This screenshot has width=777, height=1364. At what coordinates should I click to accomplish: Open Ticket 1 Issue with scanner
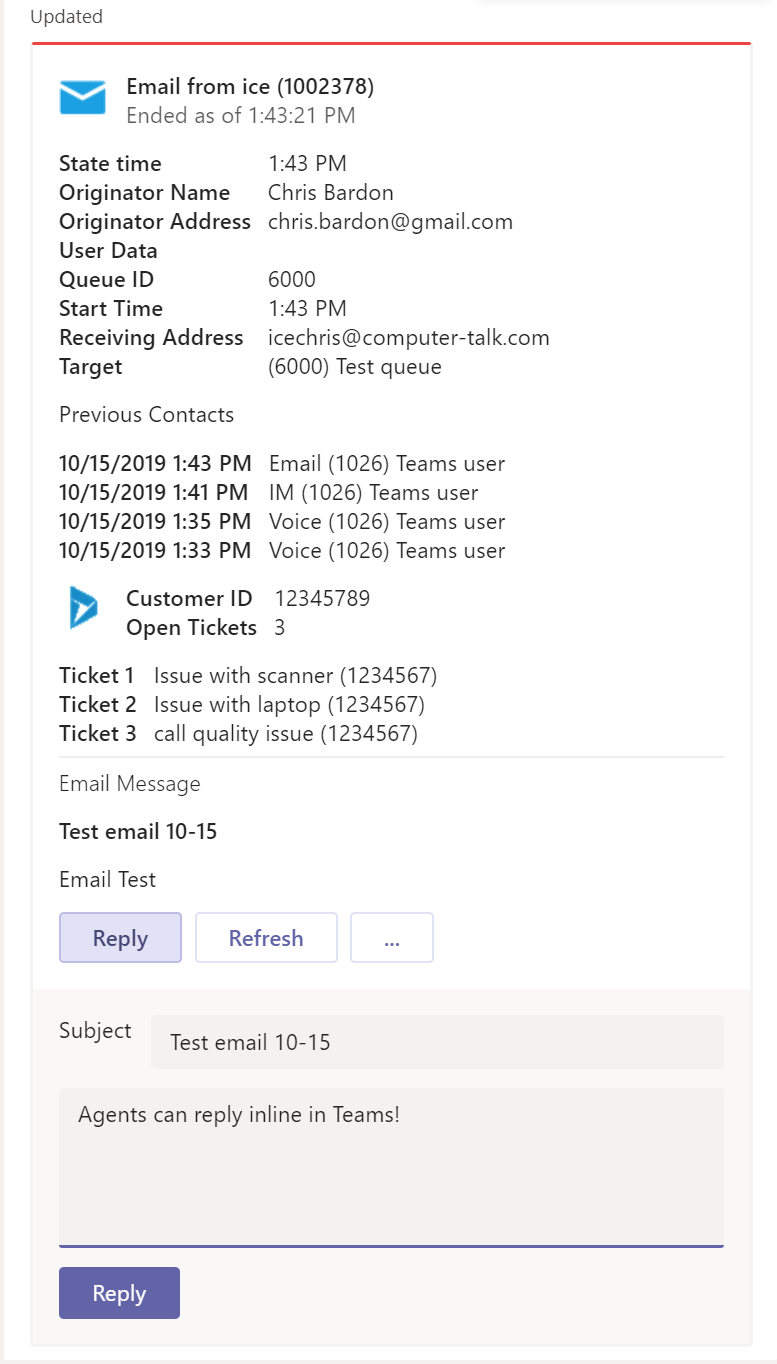coord(248,676)
